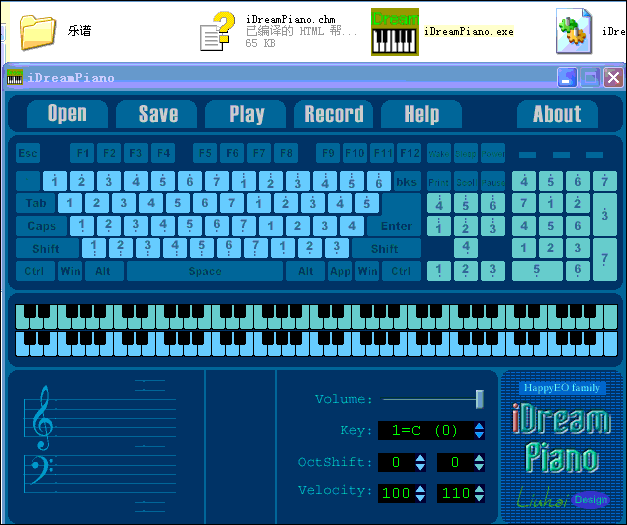Start playback with the Play button
Image resolution: width=627 pixels, height=525 pixels.
(246, 114)
